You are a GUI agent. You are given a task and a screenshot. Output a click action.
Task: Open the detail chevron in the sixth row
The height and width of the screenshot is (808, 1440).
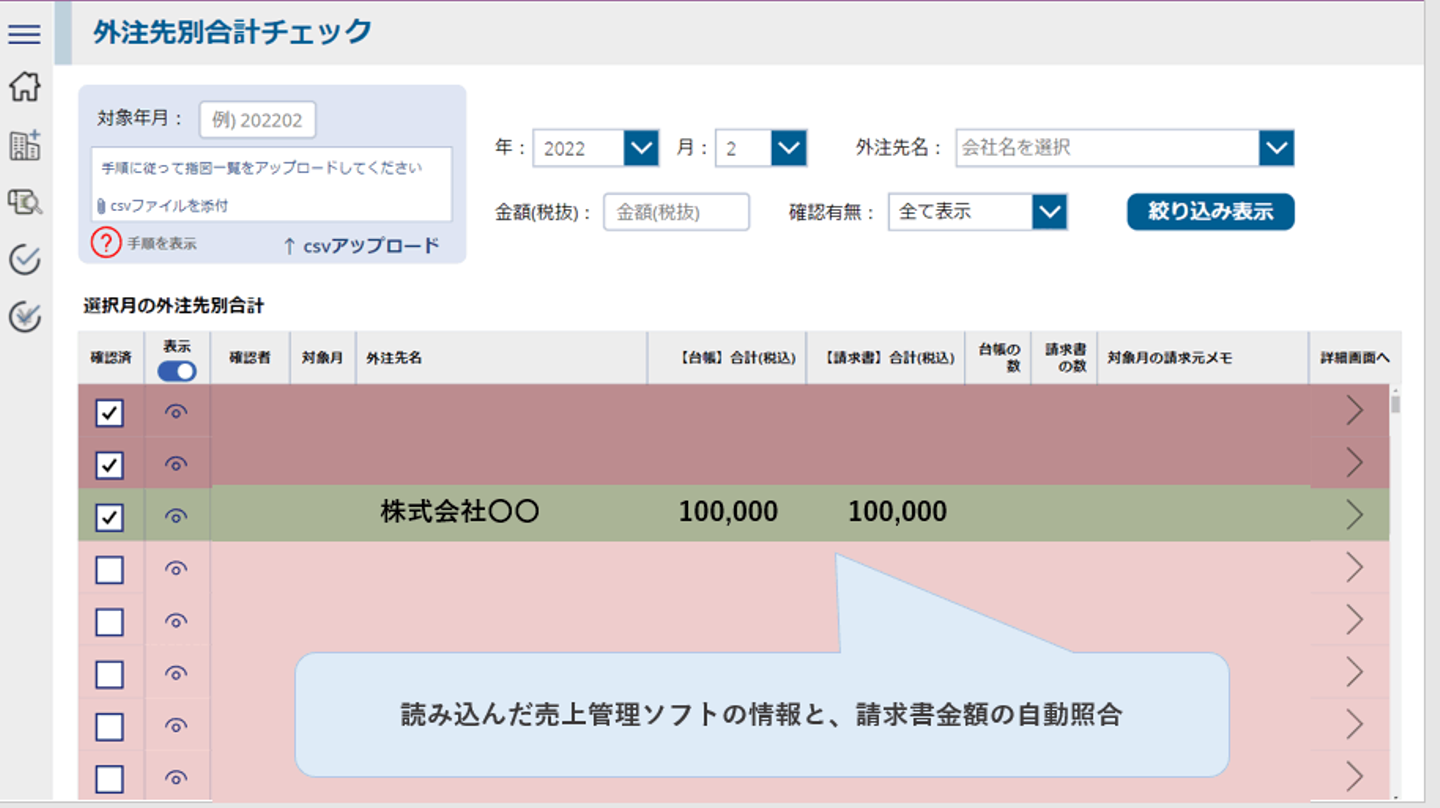(x=1355, y=672)
